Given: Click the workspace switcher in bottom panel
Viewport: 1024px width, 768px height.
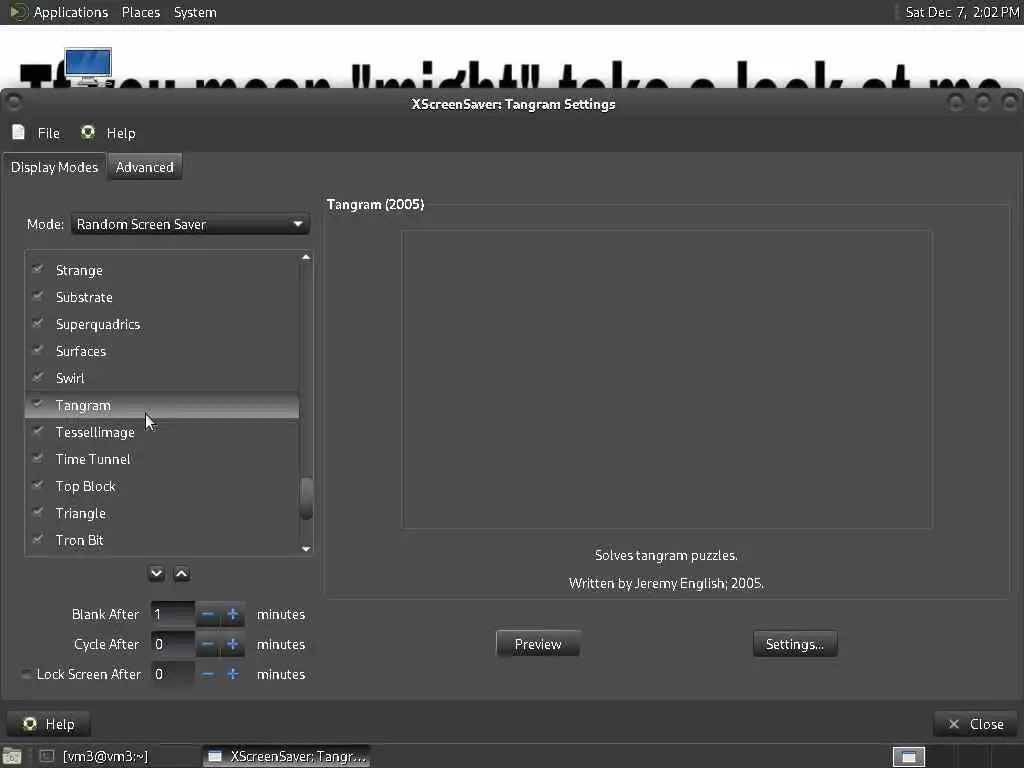Looking at the screenshot, I should (x=909, y=756).
